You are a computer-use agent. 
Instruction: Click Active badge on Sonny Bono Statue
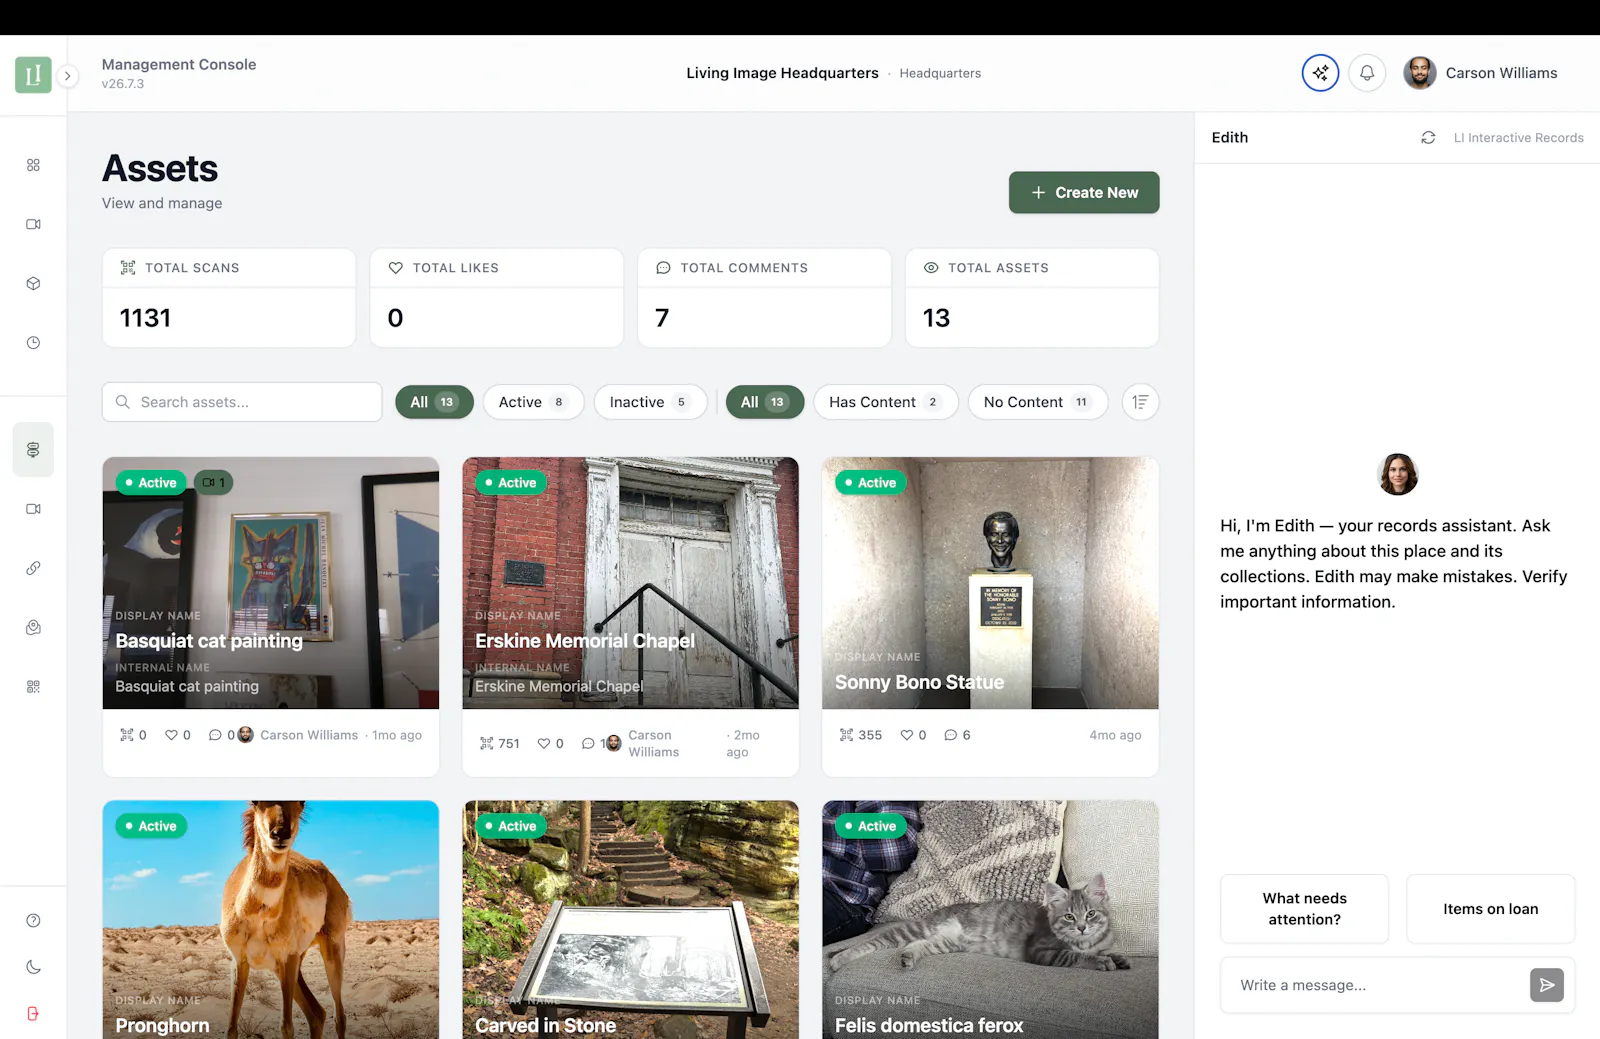tap(871, 483)
